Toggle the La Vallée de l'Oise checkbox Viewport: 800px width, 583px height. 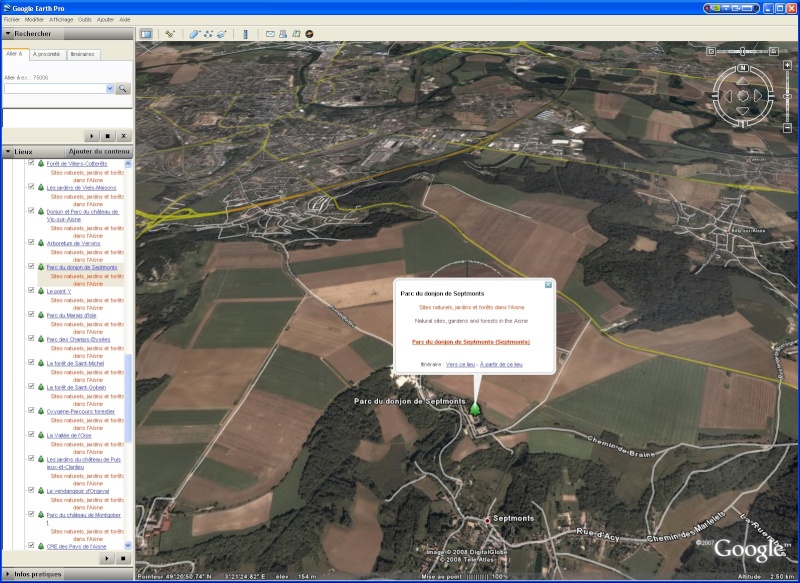pos(31,435)
